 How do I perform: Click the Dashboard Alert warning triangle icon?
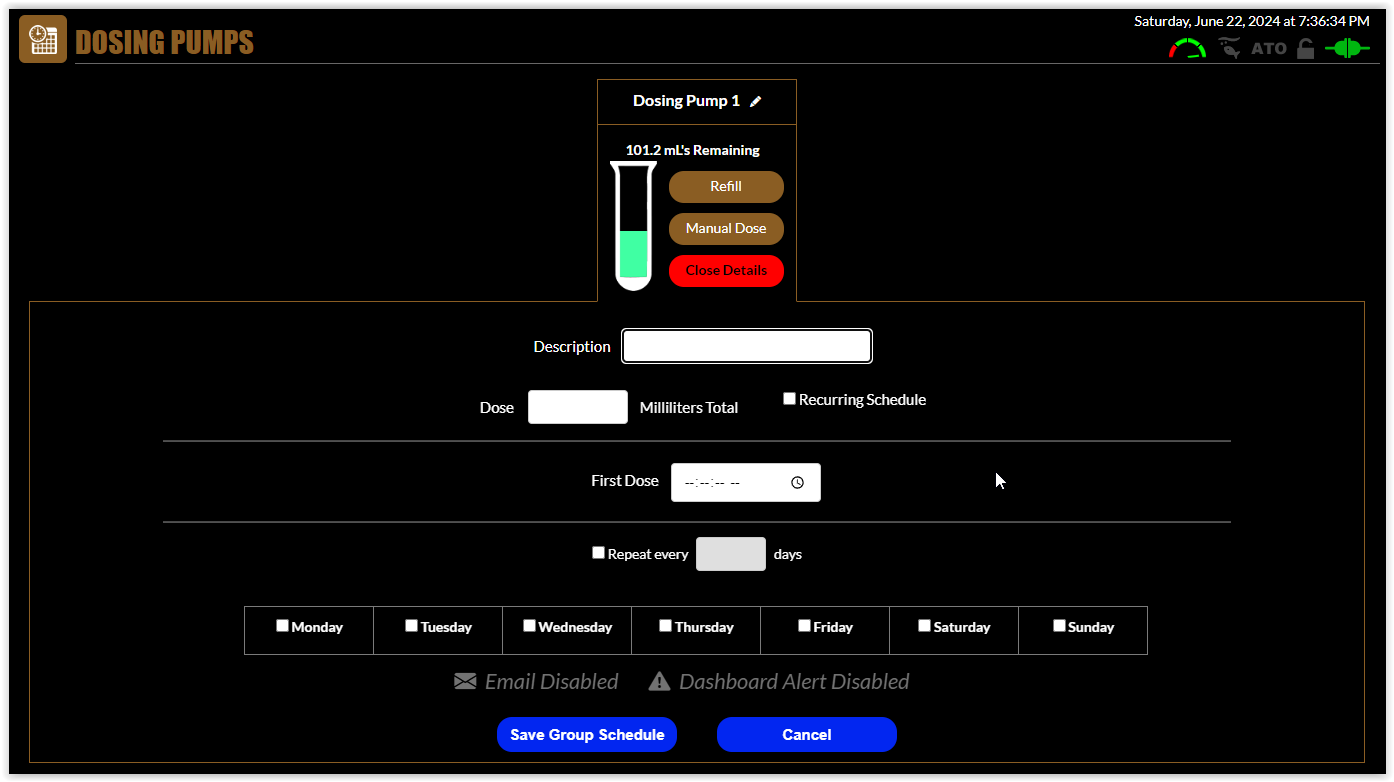659,682
